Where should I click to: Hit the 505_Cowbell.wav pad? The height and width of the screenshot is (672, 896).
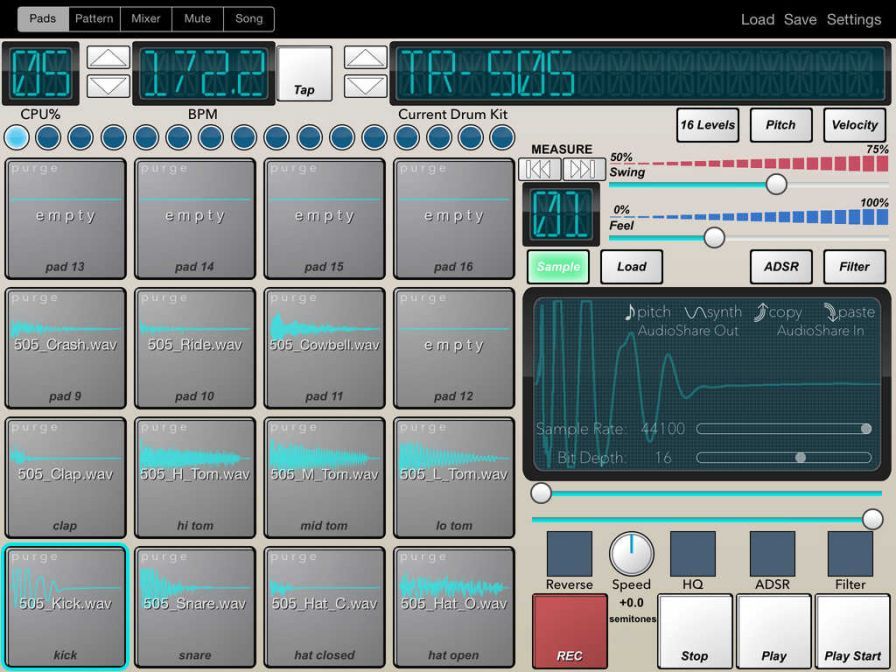pos(324,347)
